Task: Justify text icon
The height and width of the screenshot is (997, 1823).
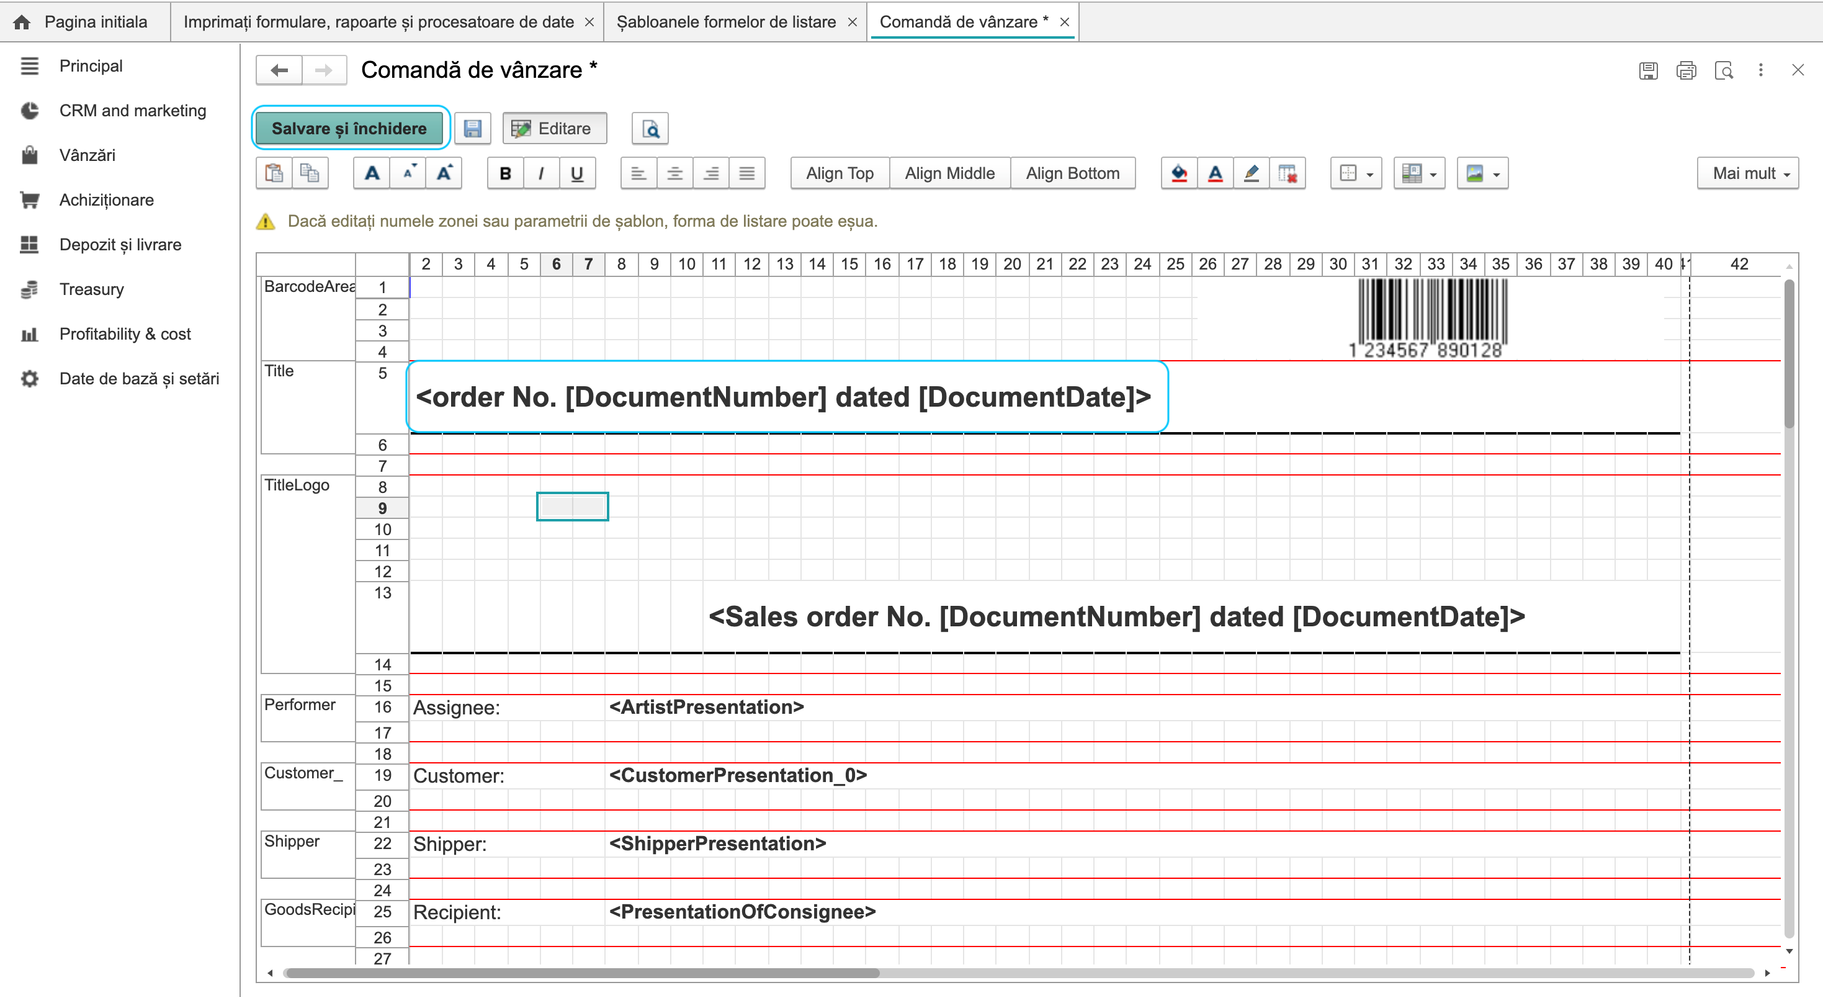Action: point(747,173)
